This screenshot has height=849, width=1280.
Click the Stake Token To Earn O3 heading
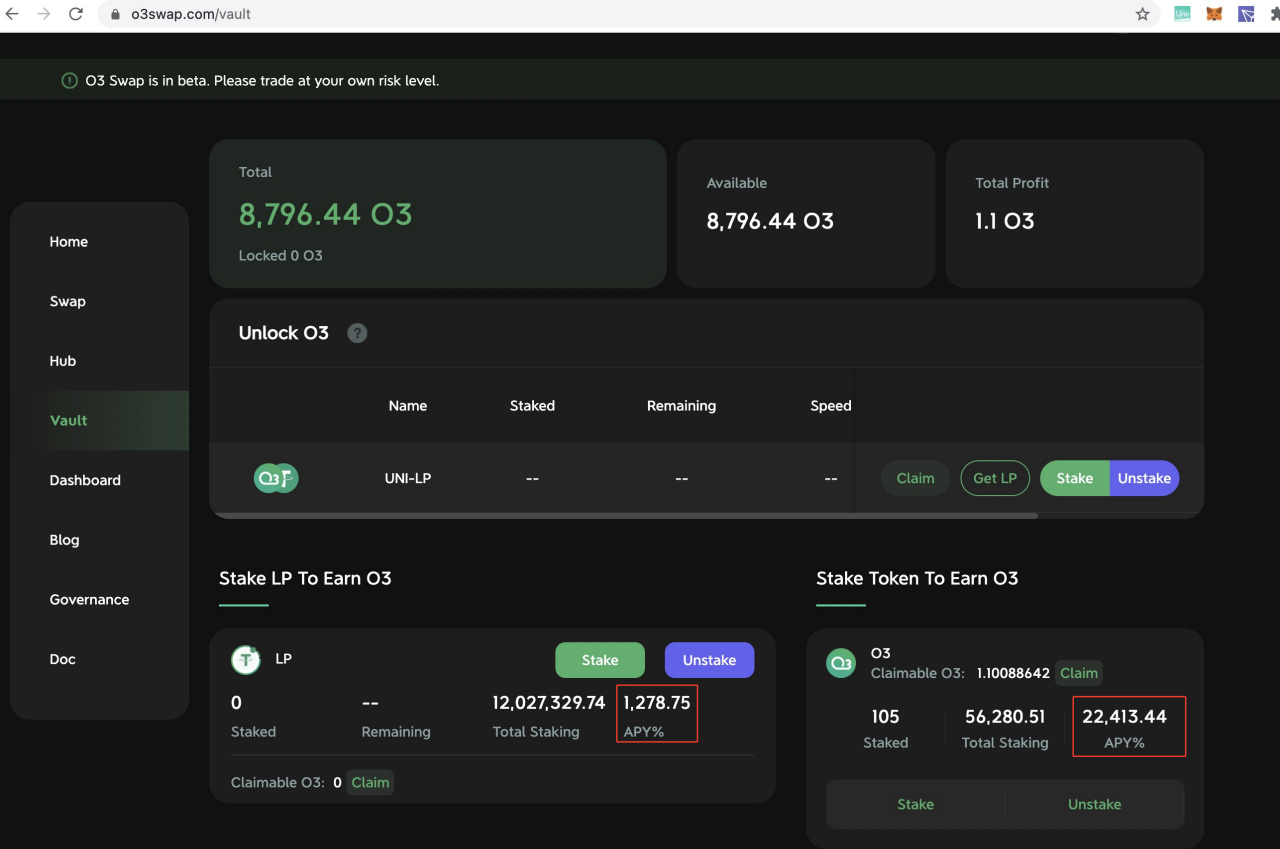[x=917, y=578]
